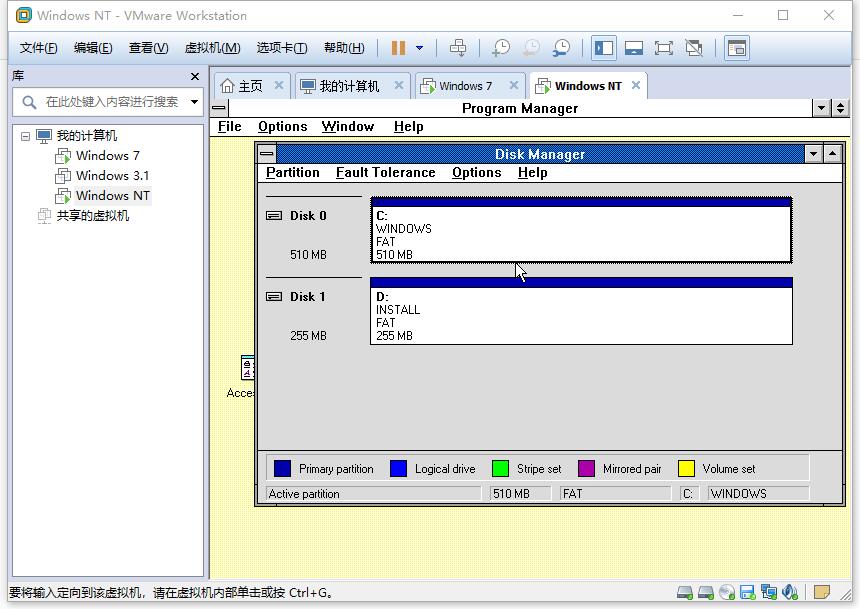This screenshot has width=860, height=609.
Task: Toggle the library sidebar view icon
Action: 603,48
